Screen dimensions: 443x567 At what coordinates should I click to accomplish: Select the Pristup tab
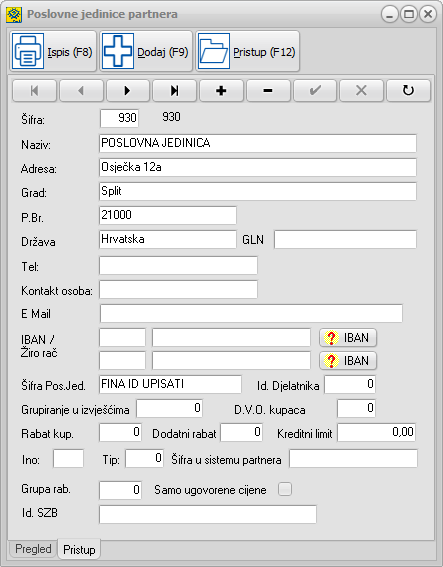[79, 550]
